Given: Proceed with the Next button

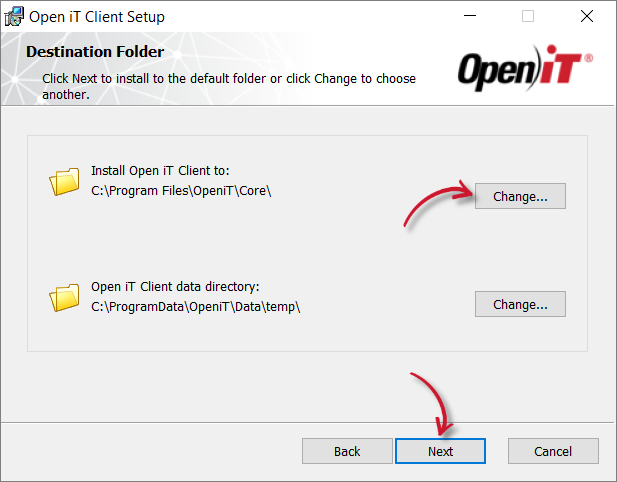Looking at the screenshot, I should pos(440,451).
